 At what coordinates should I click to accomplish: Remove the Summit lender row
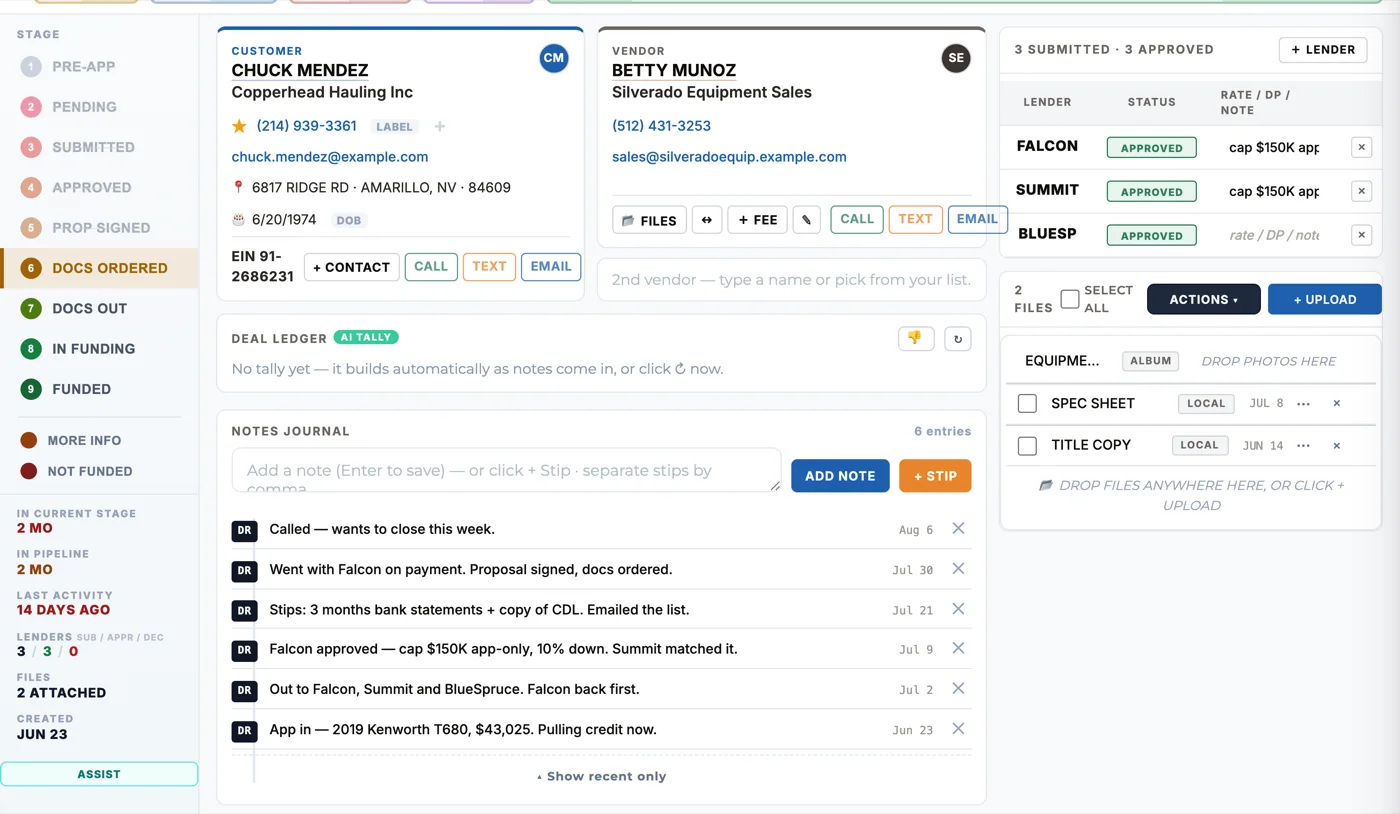(1361, 191)
